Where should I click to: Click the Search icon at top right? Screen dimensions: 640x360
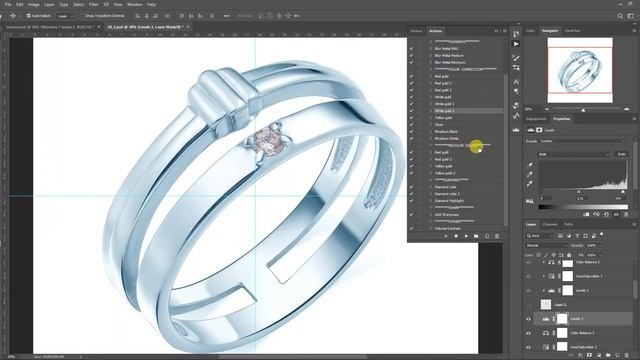[x=620, y=16]
